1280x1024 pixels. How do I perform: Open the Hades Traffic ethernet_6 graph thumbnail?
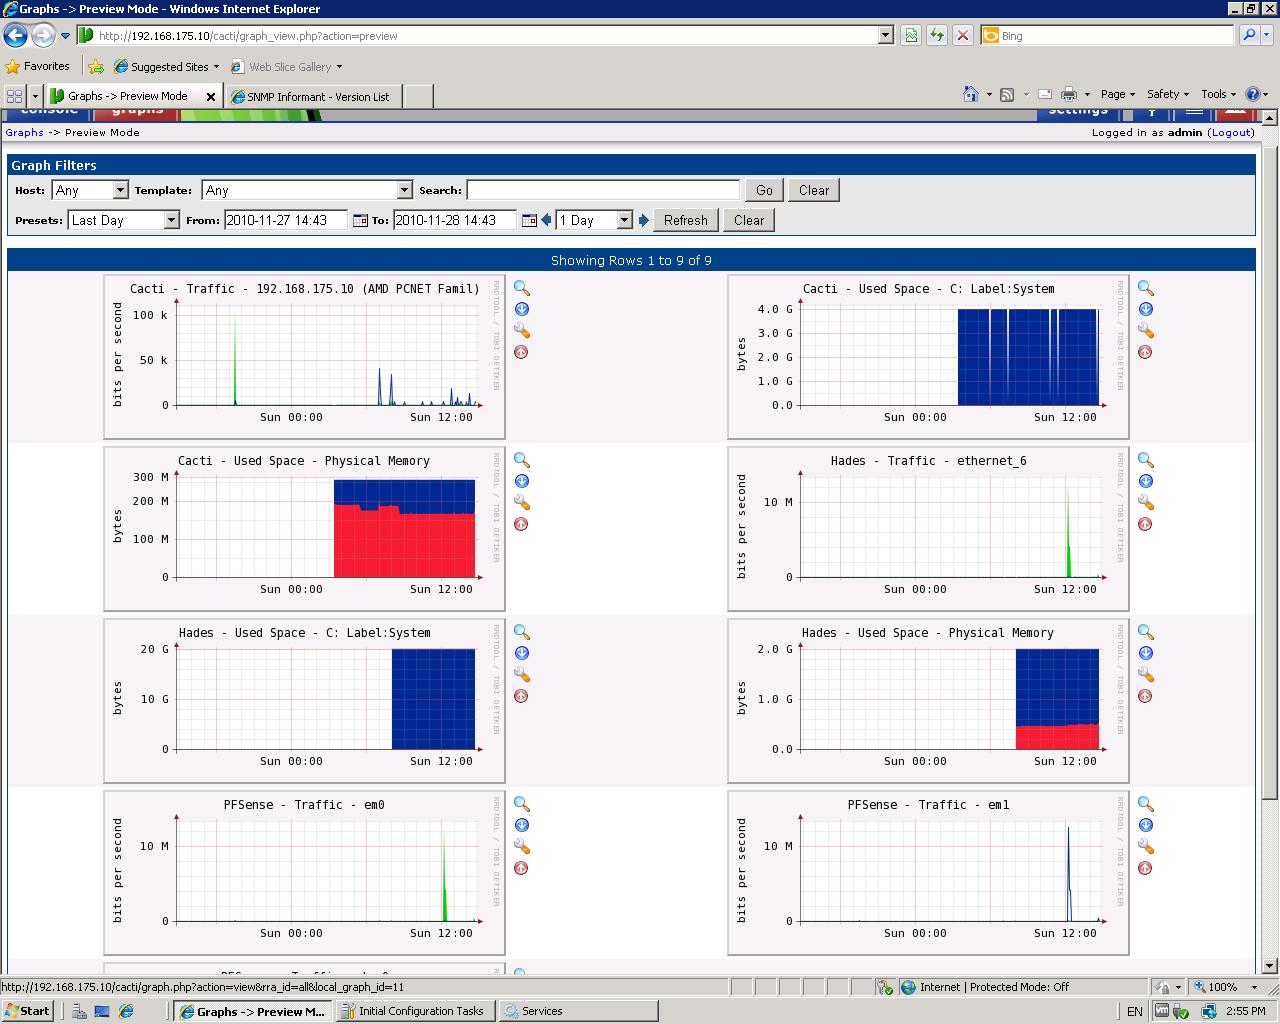click(928, 528)
